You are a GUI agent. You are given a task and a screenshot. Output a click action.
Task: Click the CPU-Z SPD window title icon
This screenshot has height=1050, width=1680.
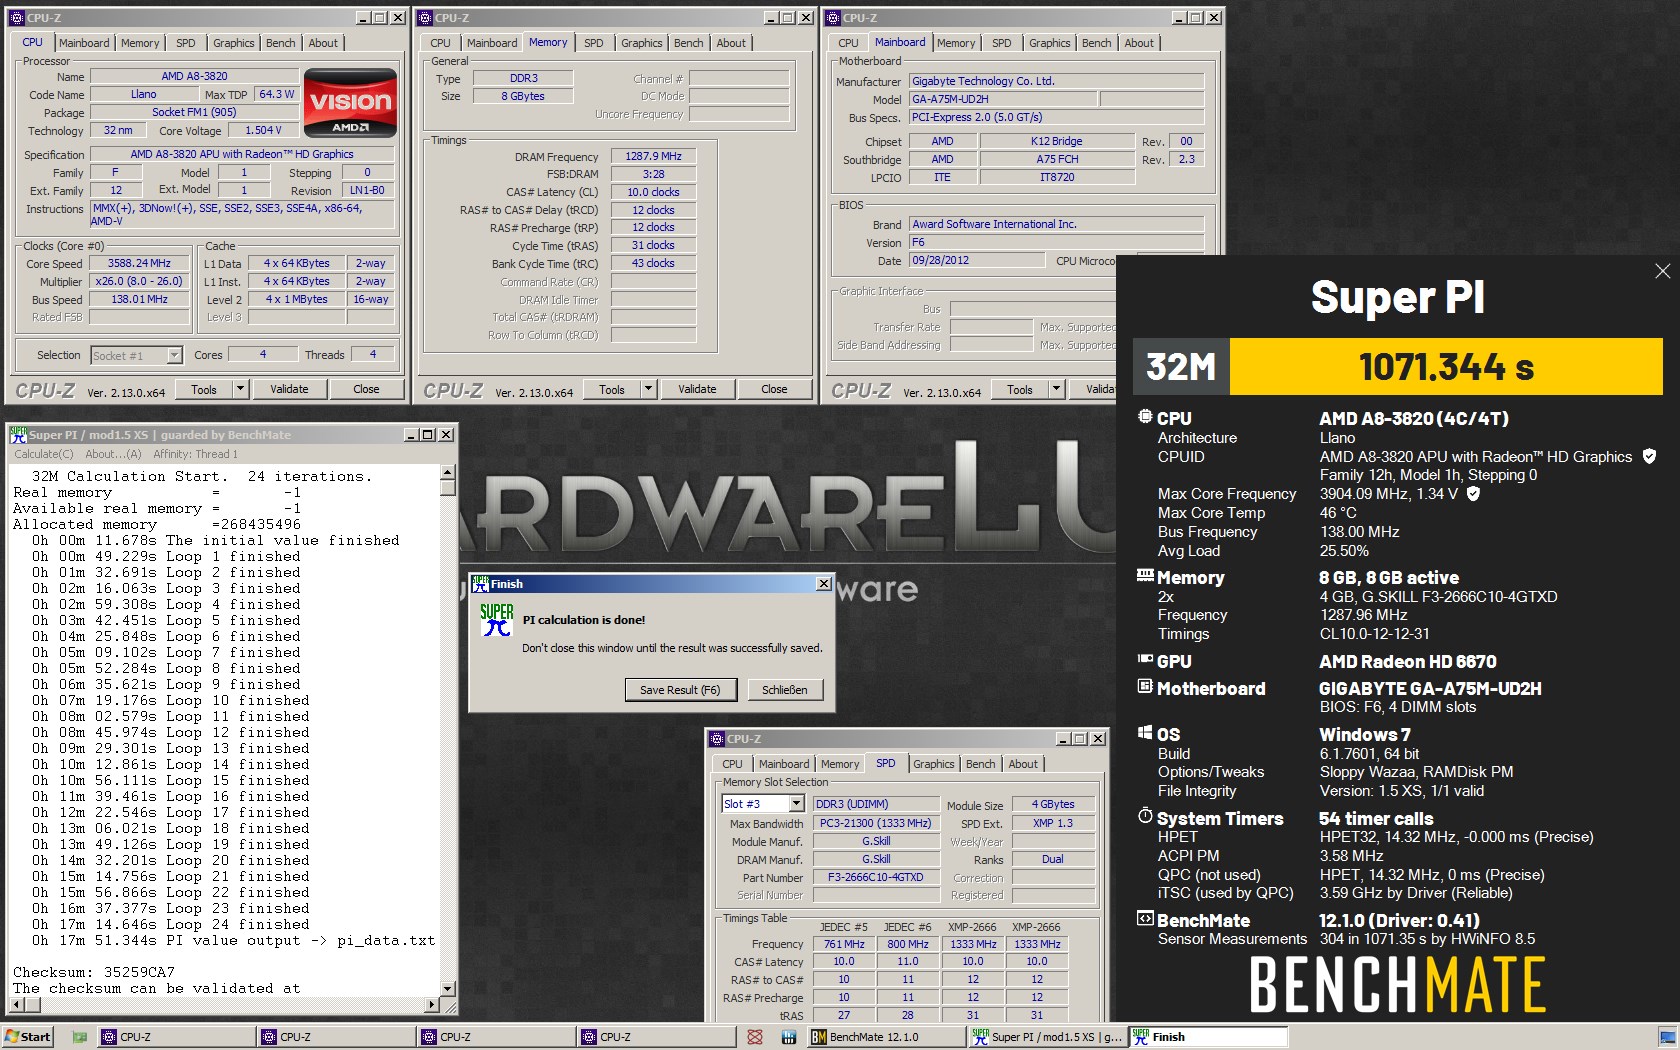[716, 739]
